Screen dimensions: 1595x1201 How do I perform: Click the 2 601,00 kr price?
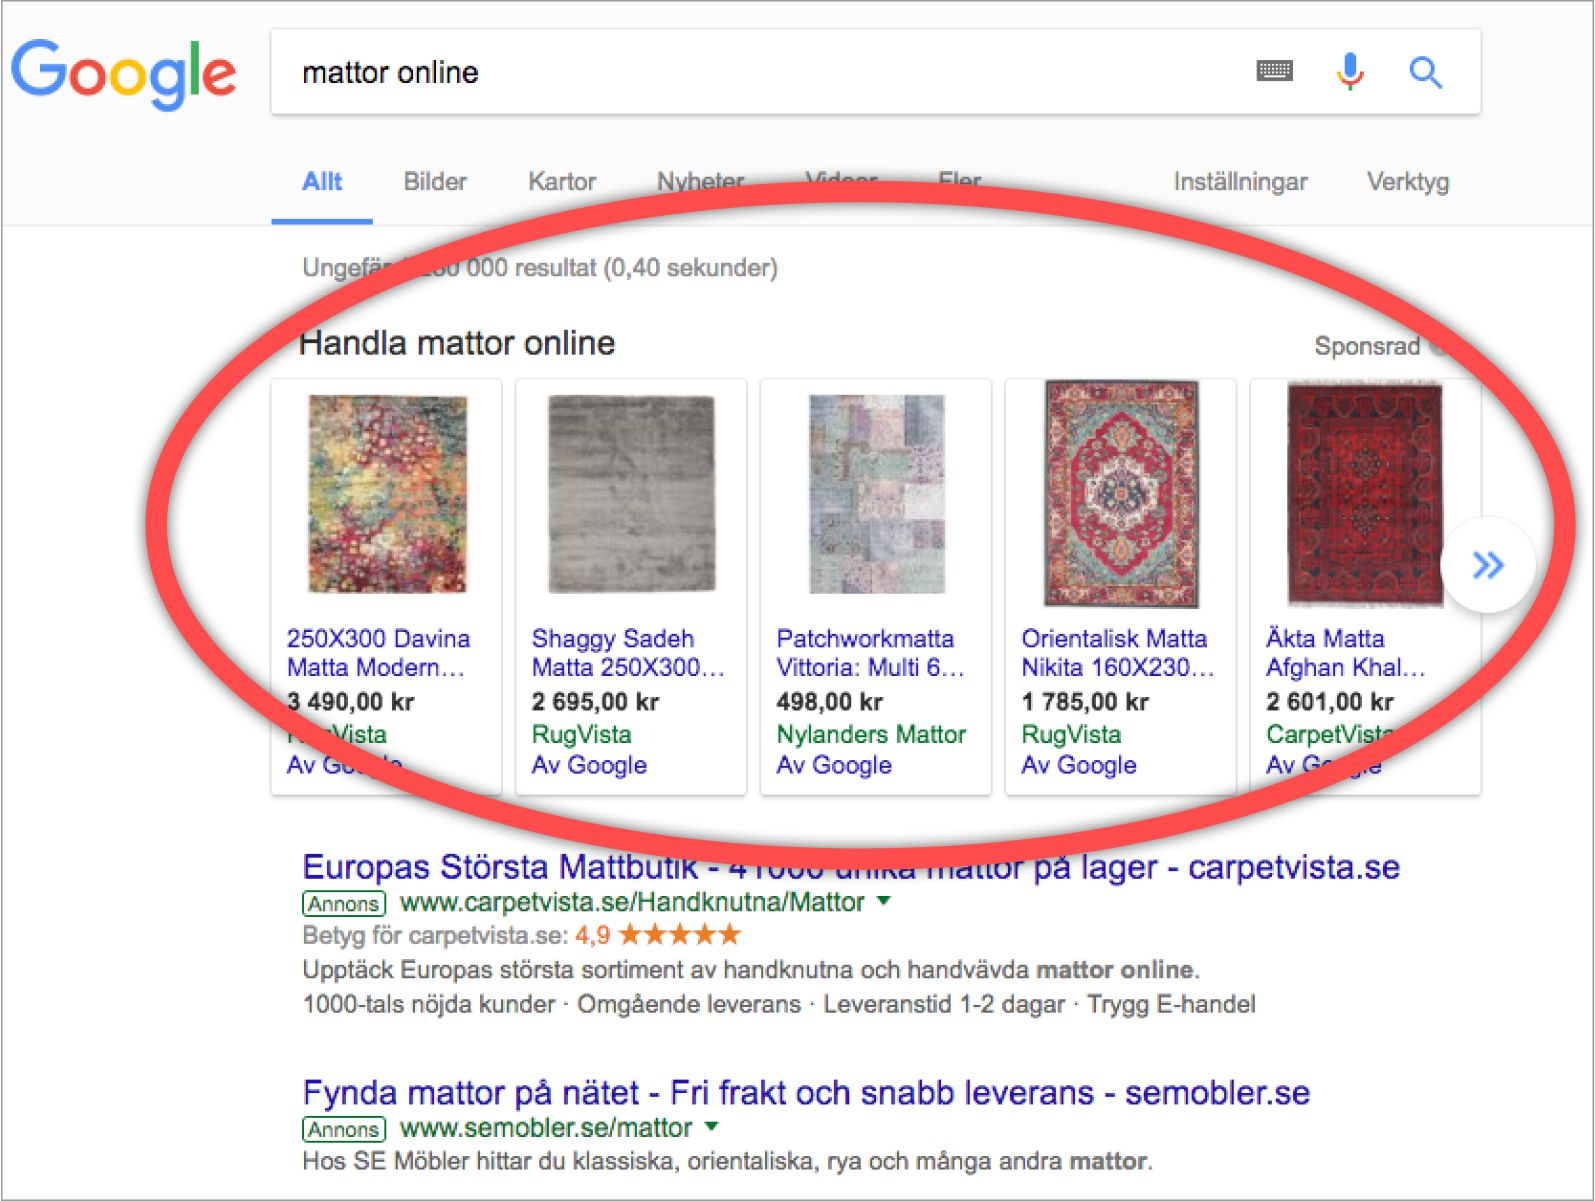click(x=1330, y=702)
